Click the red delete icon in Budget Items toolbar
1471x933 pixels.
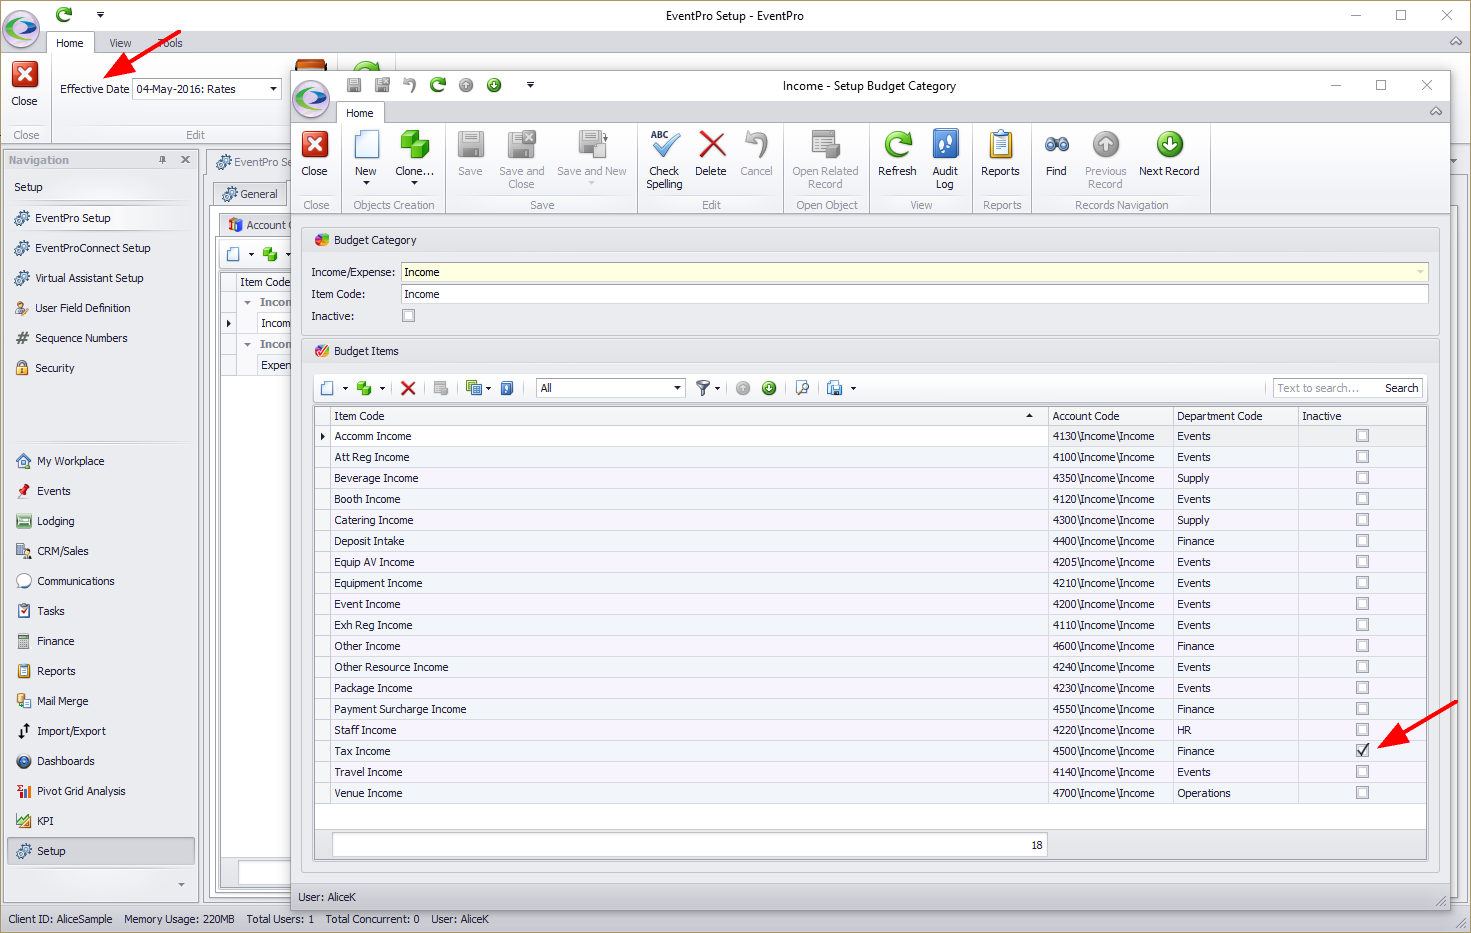coord(408,388)
